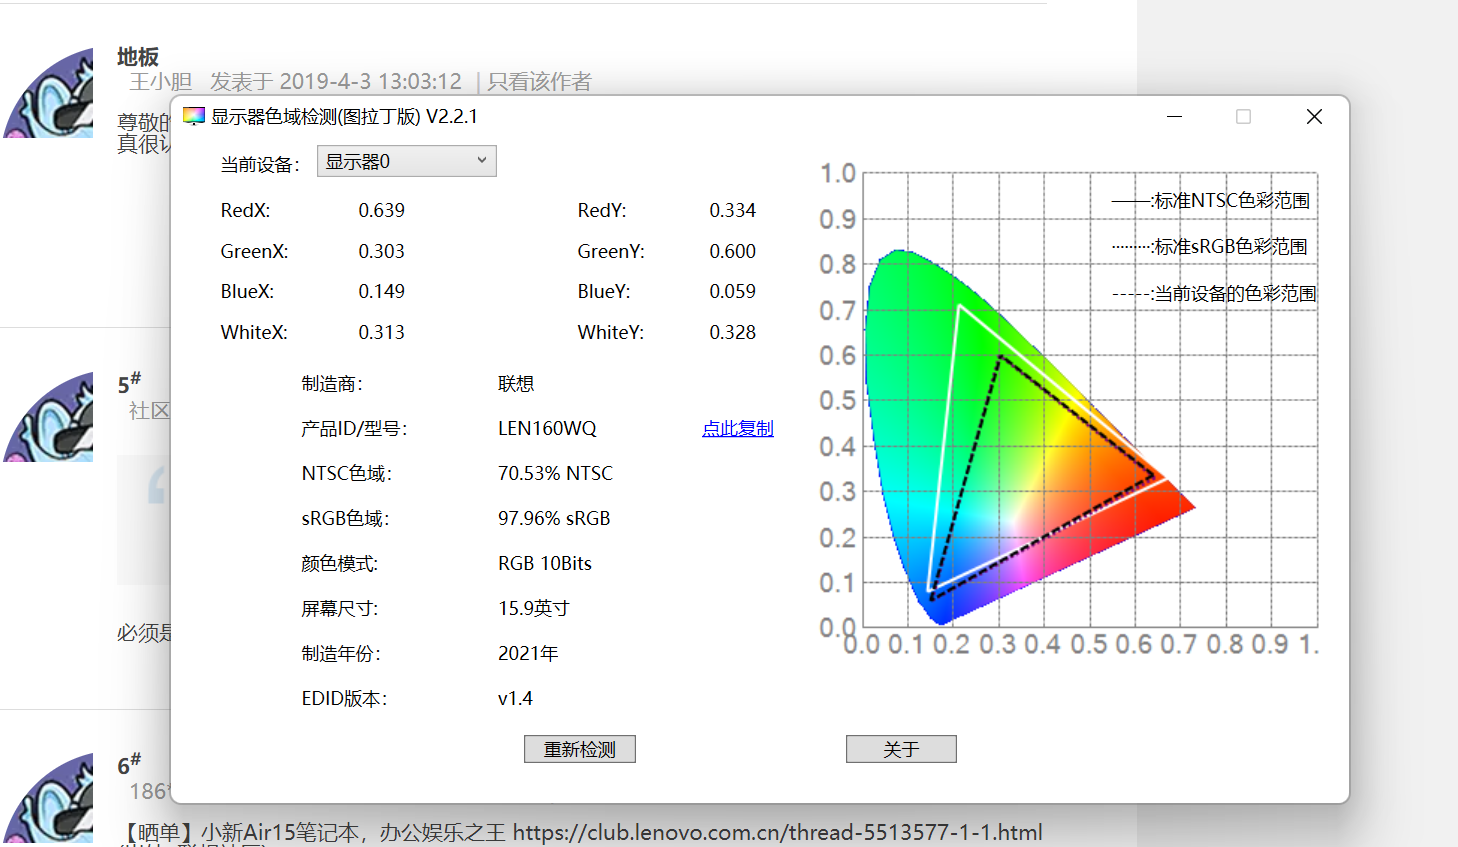Click the 6# floor number
The width and height of the screenshot is (1458, 847).
129,764
